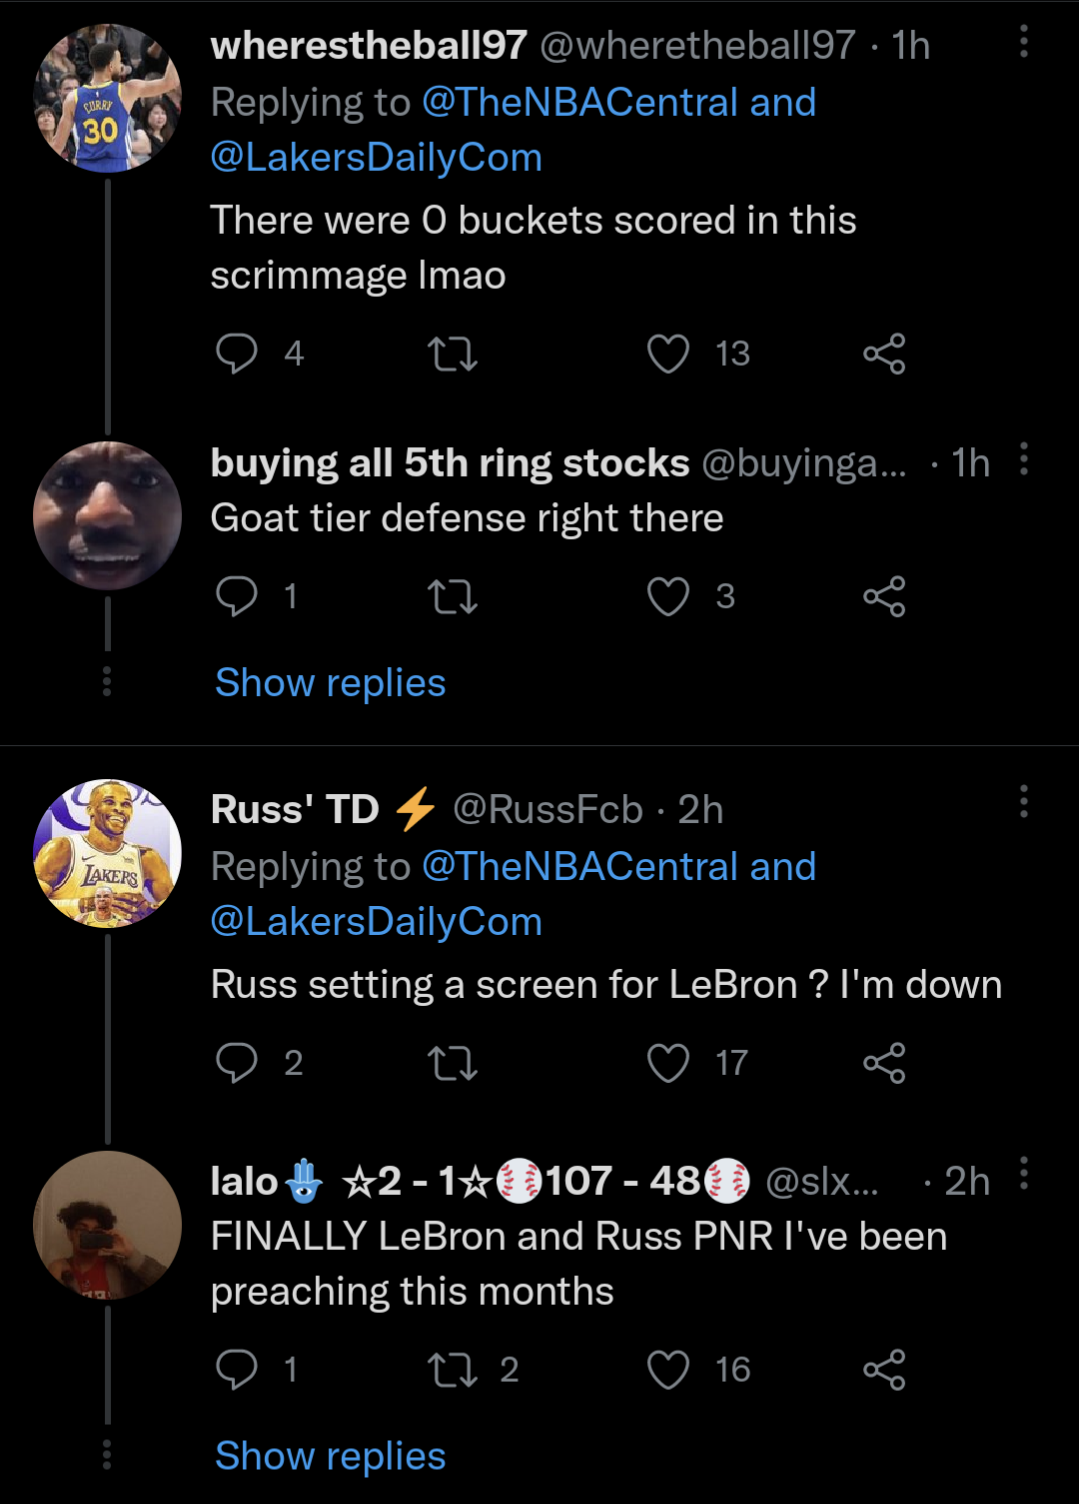Reply to wherestheball97's tweet

[237, 354]
